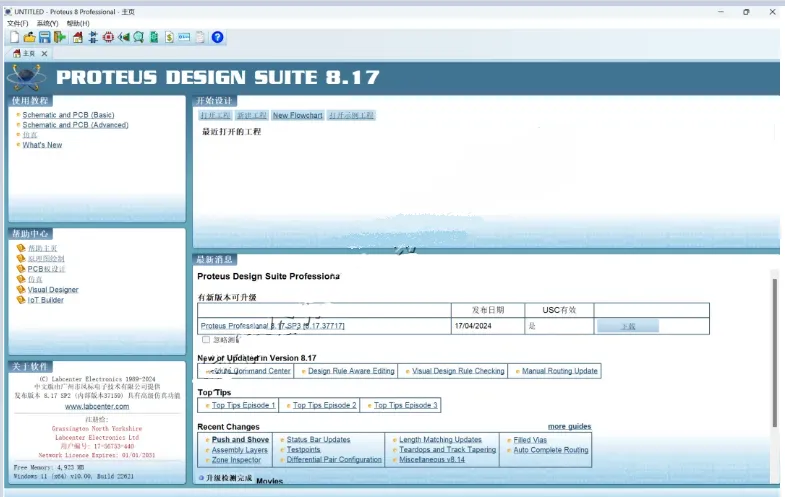This screenshot has height=497, width=785.
Task: Open PCB Layout red chip icon
Action: click(108, 37)
